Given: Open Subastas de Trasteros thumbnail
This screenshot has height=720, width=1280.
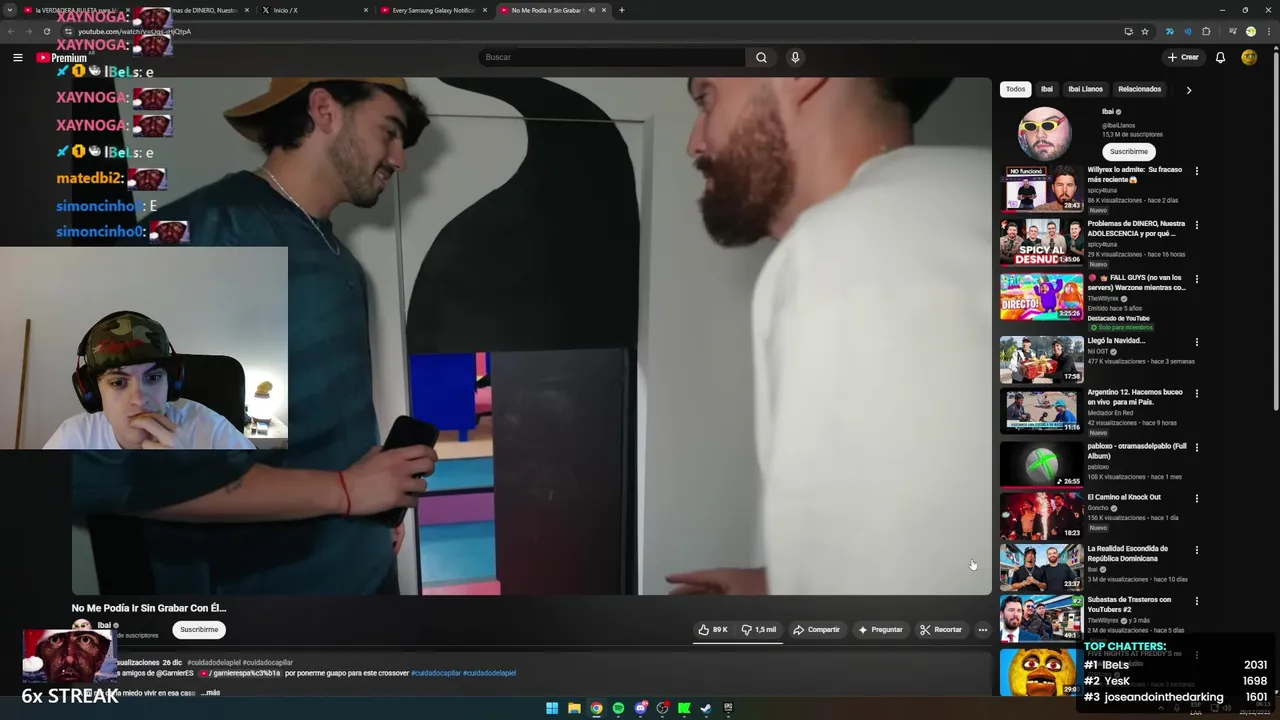Looking at the screenshot, I should tap(1041, 618).
